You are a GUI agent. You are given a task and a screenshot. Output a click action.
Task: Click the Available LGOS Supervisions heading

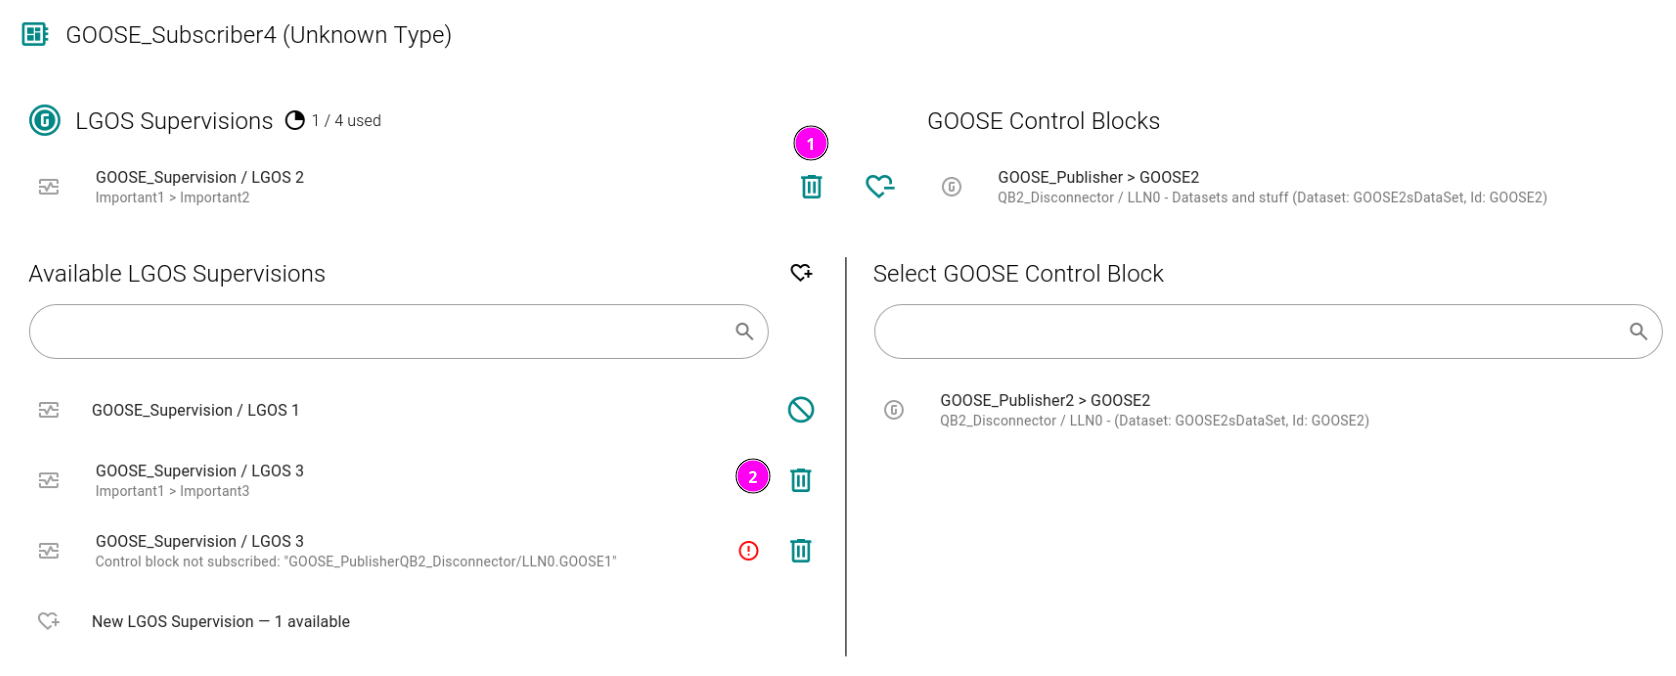177,274
